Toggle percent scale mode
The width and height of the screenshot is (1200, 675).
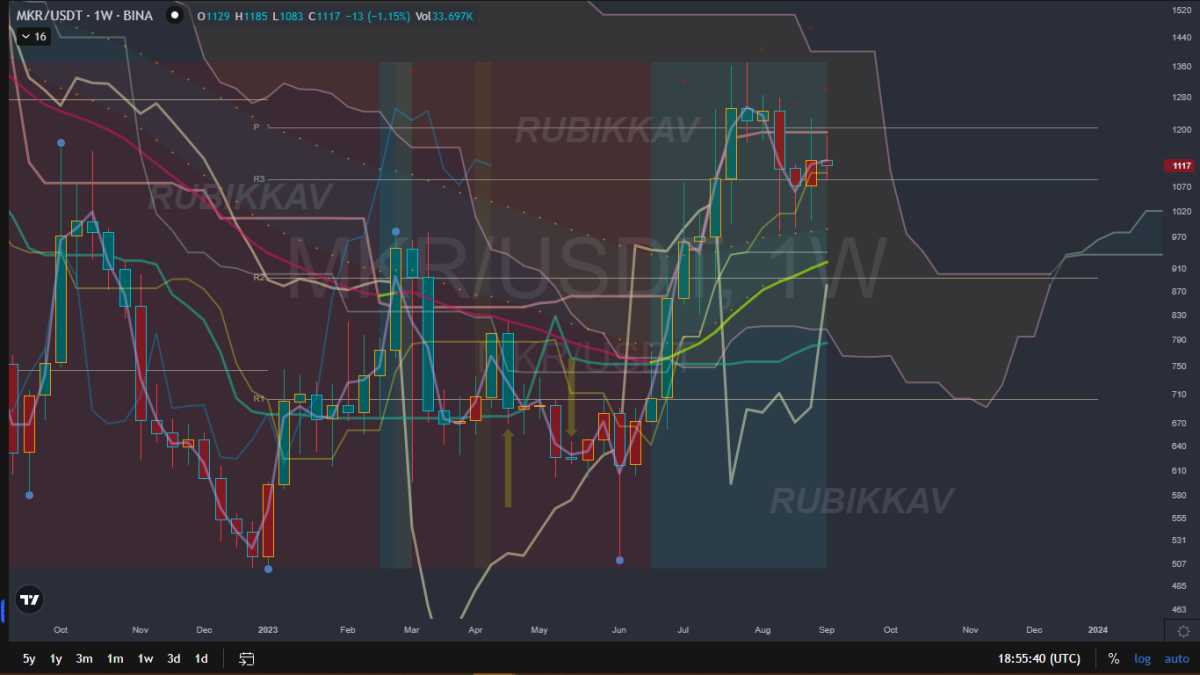click(x=1113, y=659)
